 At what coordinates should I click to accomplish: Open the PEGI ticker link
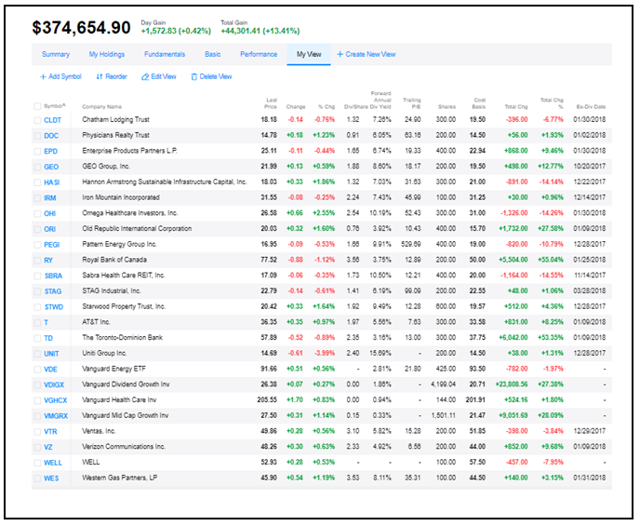52,245
